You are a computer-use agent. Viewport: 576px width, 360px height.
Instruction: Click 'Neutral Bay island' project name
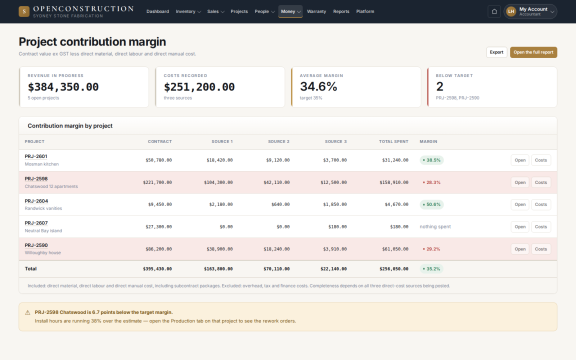click(43, 231)
